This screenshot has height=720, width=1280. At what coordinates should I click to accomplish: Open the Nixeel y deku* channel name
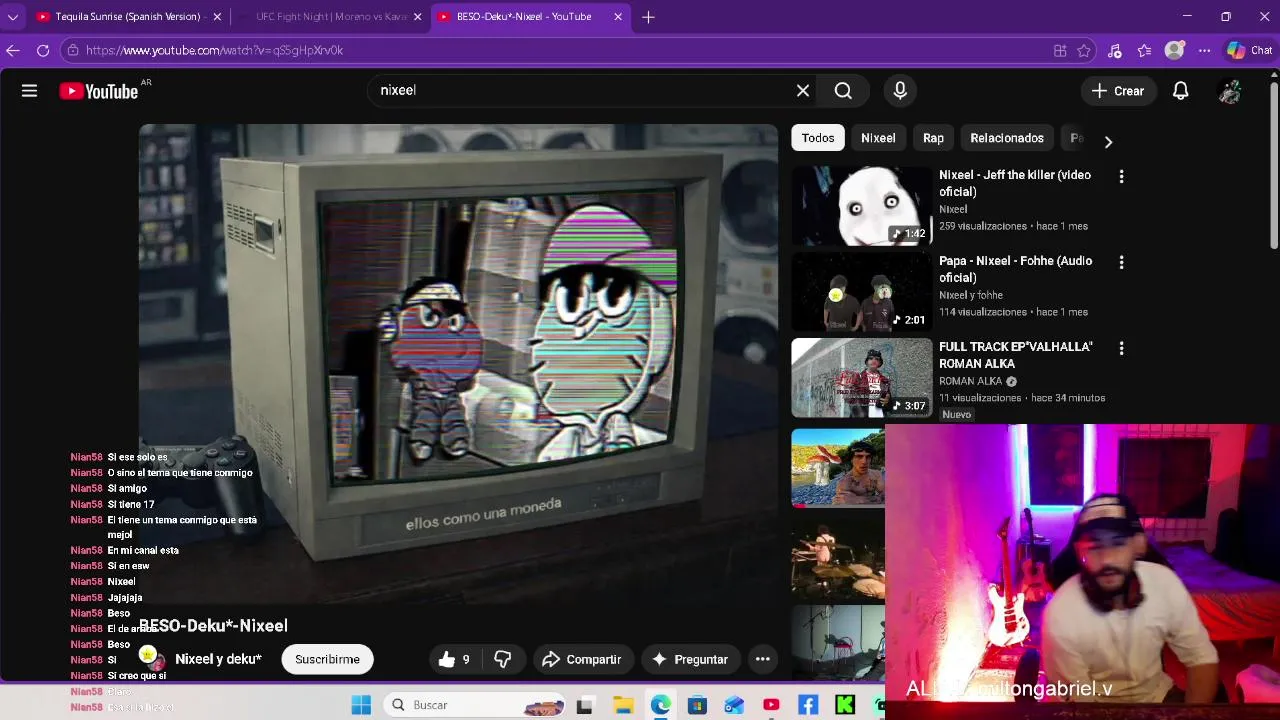tap(218, 659)
